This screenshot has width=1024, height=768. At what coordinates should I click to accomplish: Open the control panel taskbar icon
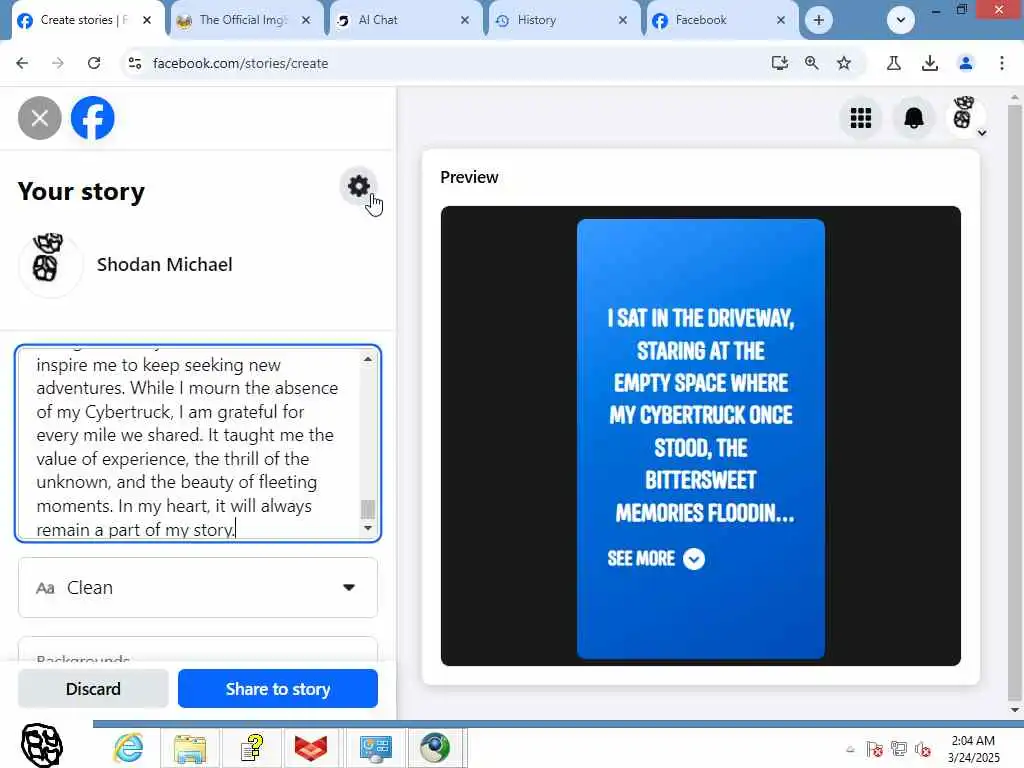[376, 748]
